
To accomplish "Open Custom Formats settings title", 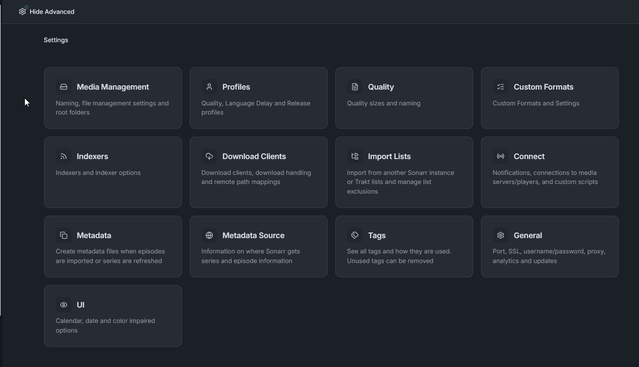I will click(x=543, y=87).
